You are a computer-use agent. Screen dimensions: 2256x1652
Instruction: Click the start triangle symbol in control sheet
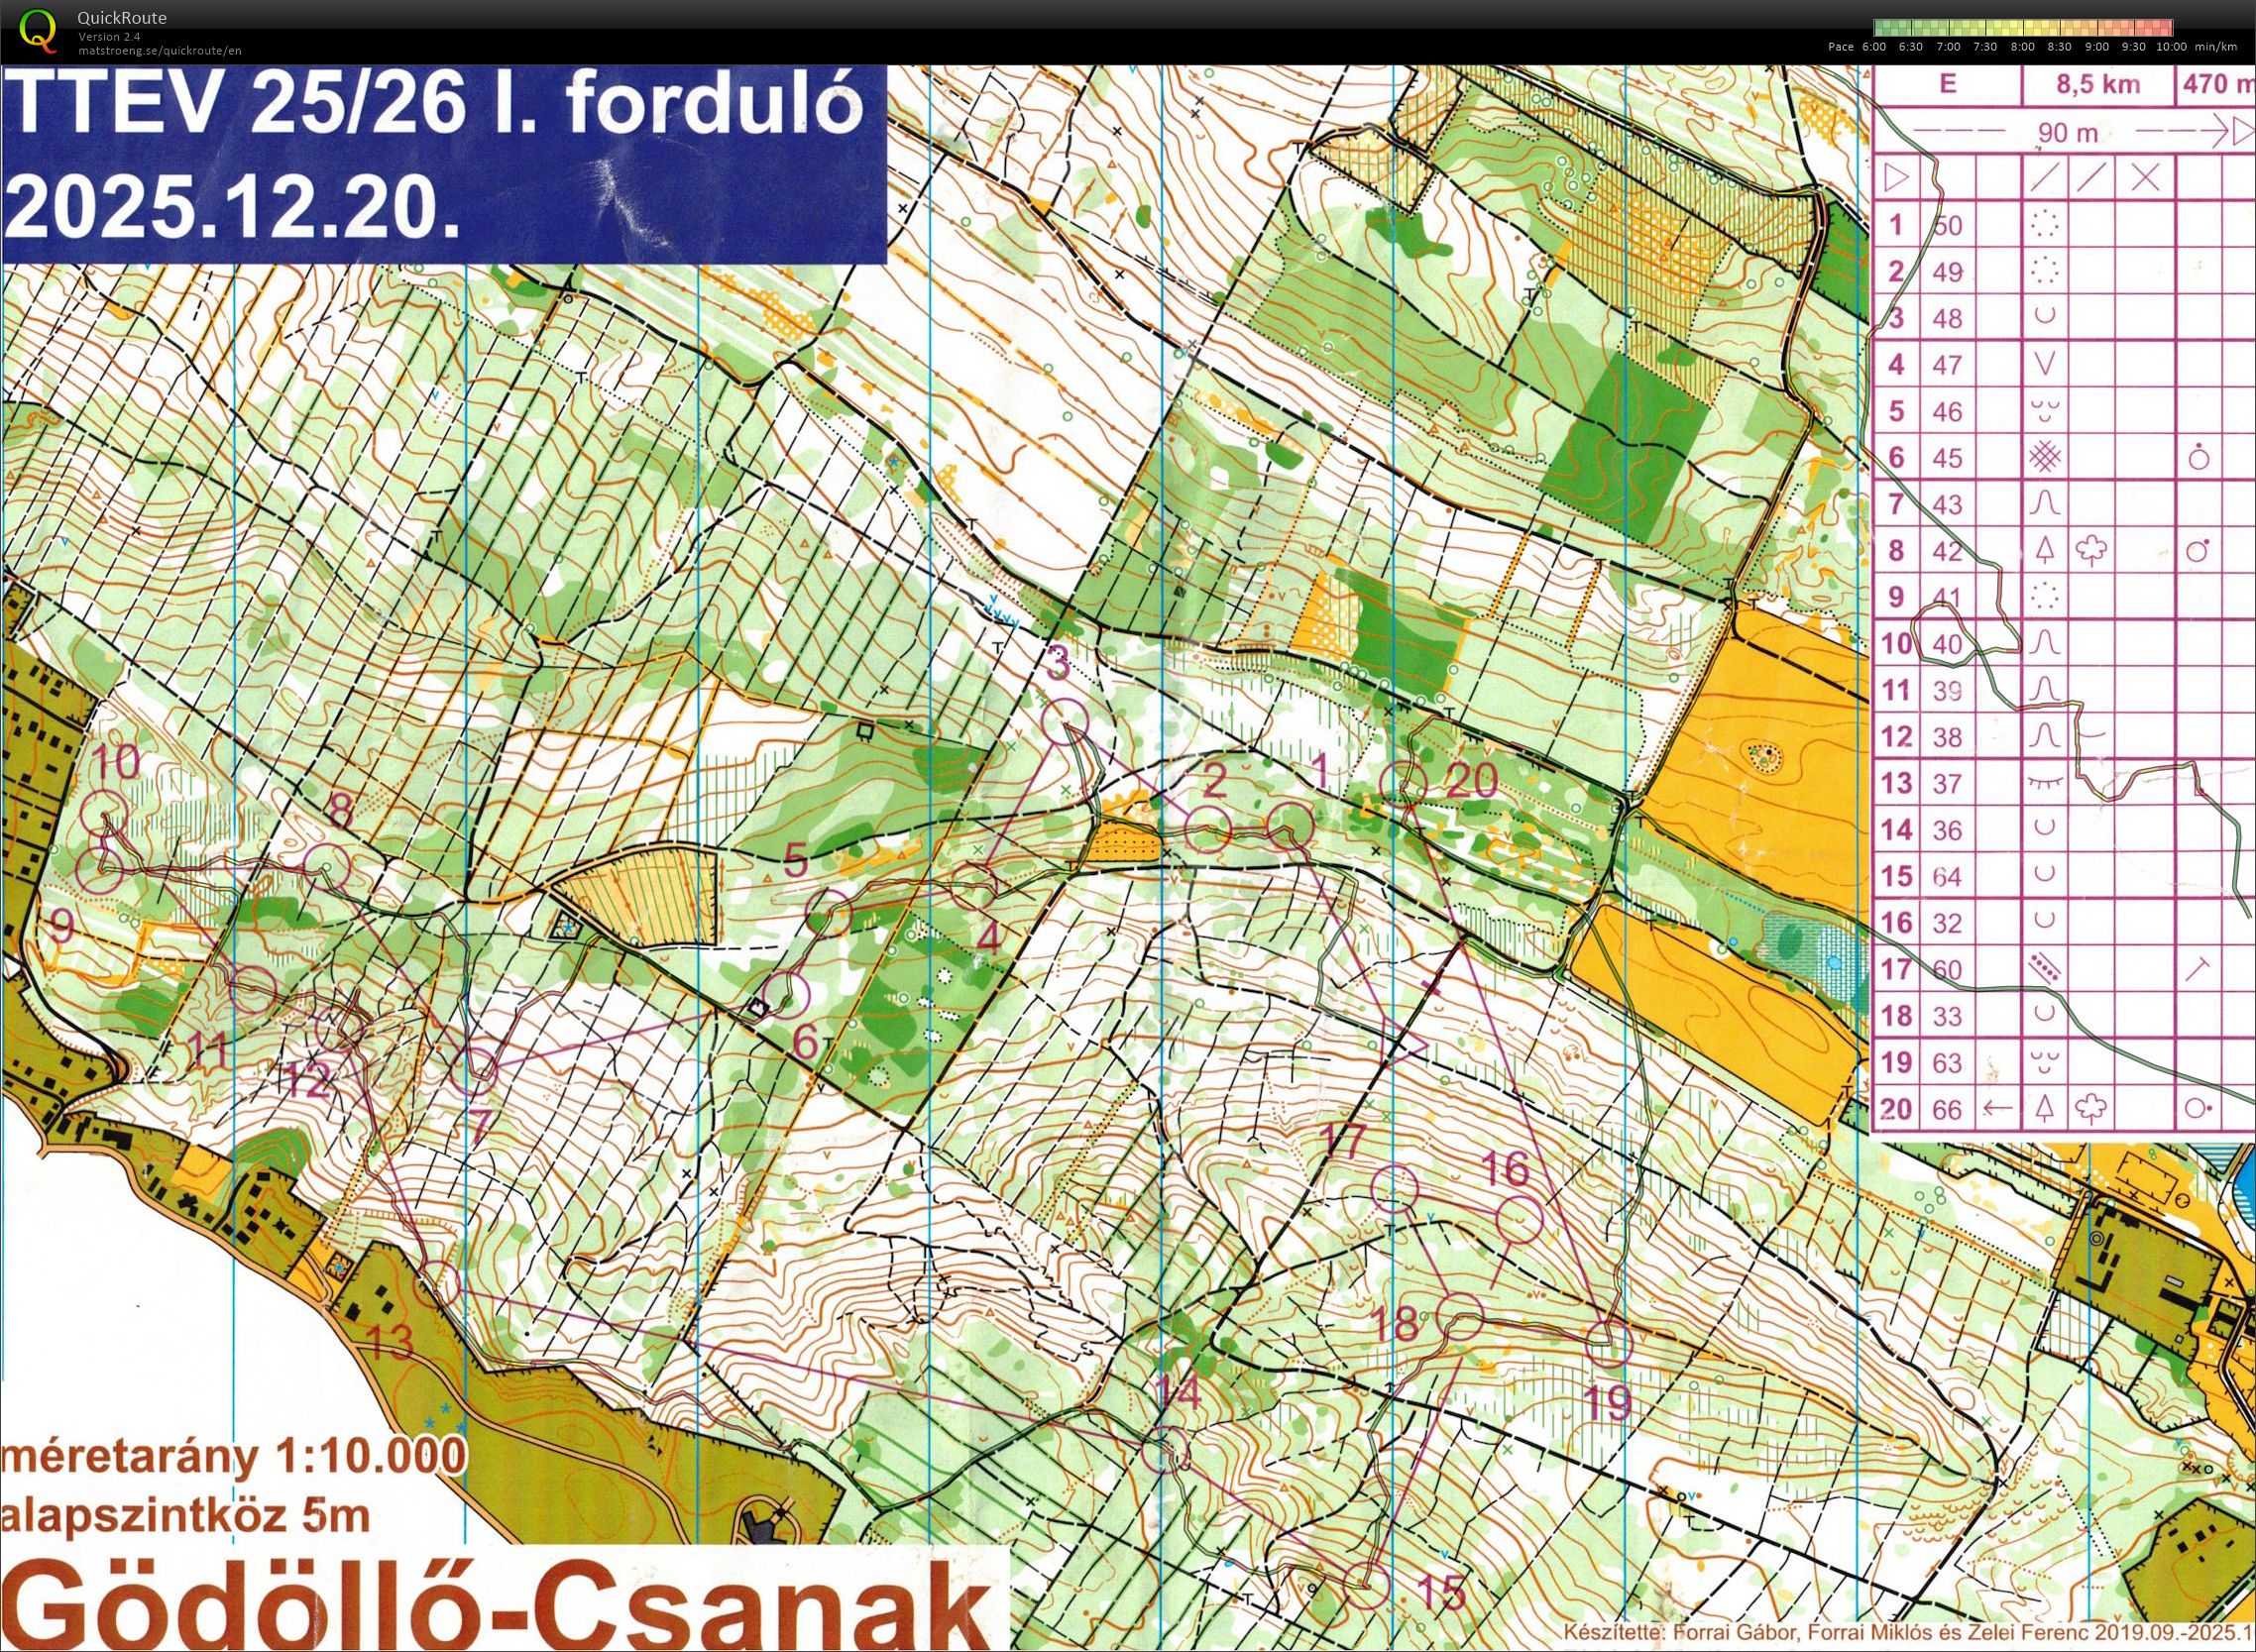click(x=1895, y=178)
